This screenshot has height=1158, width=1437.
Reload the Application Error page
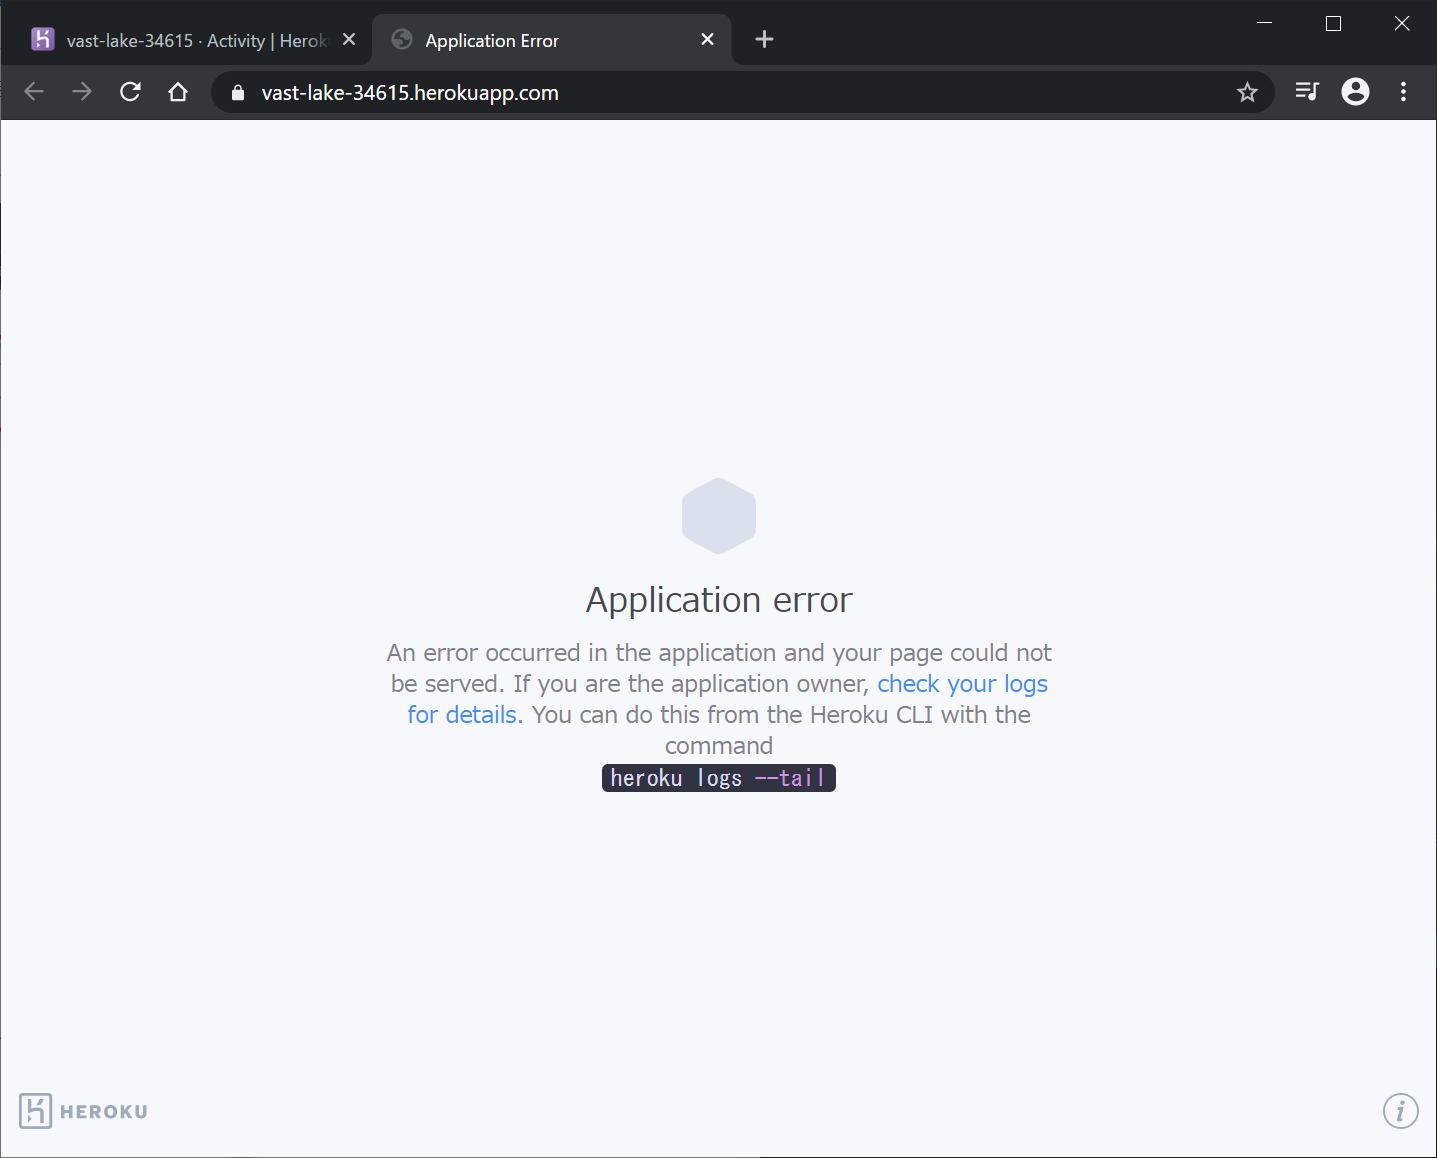tap(130, 92)
